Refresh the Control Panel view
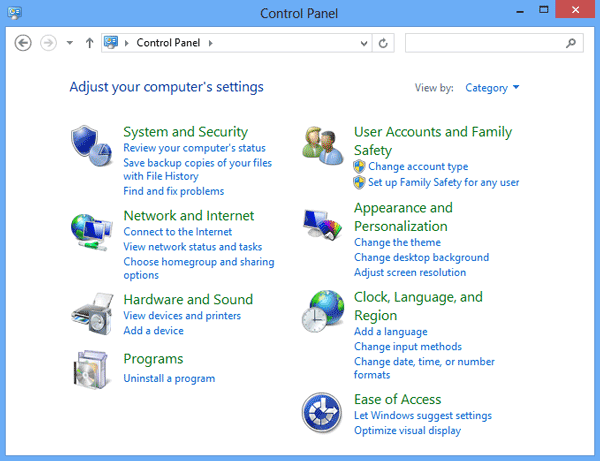The image size is (600, 461). 383,43
